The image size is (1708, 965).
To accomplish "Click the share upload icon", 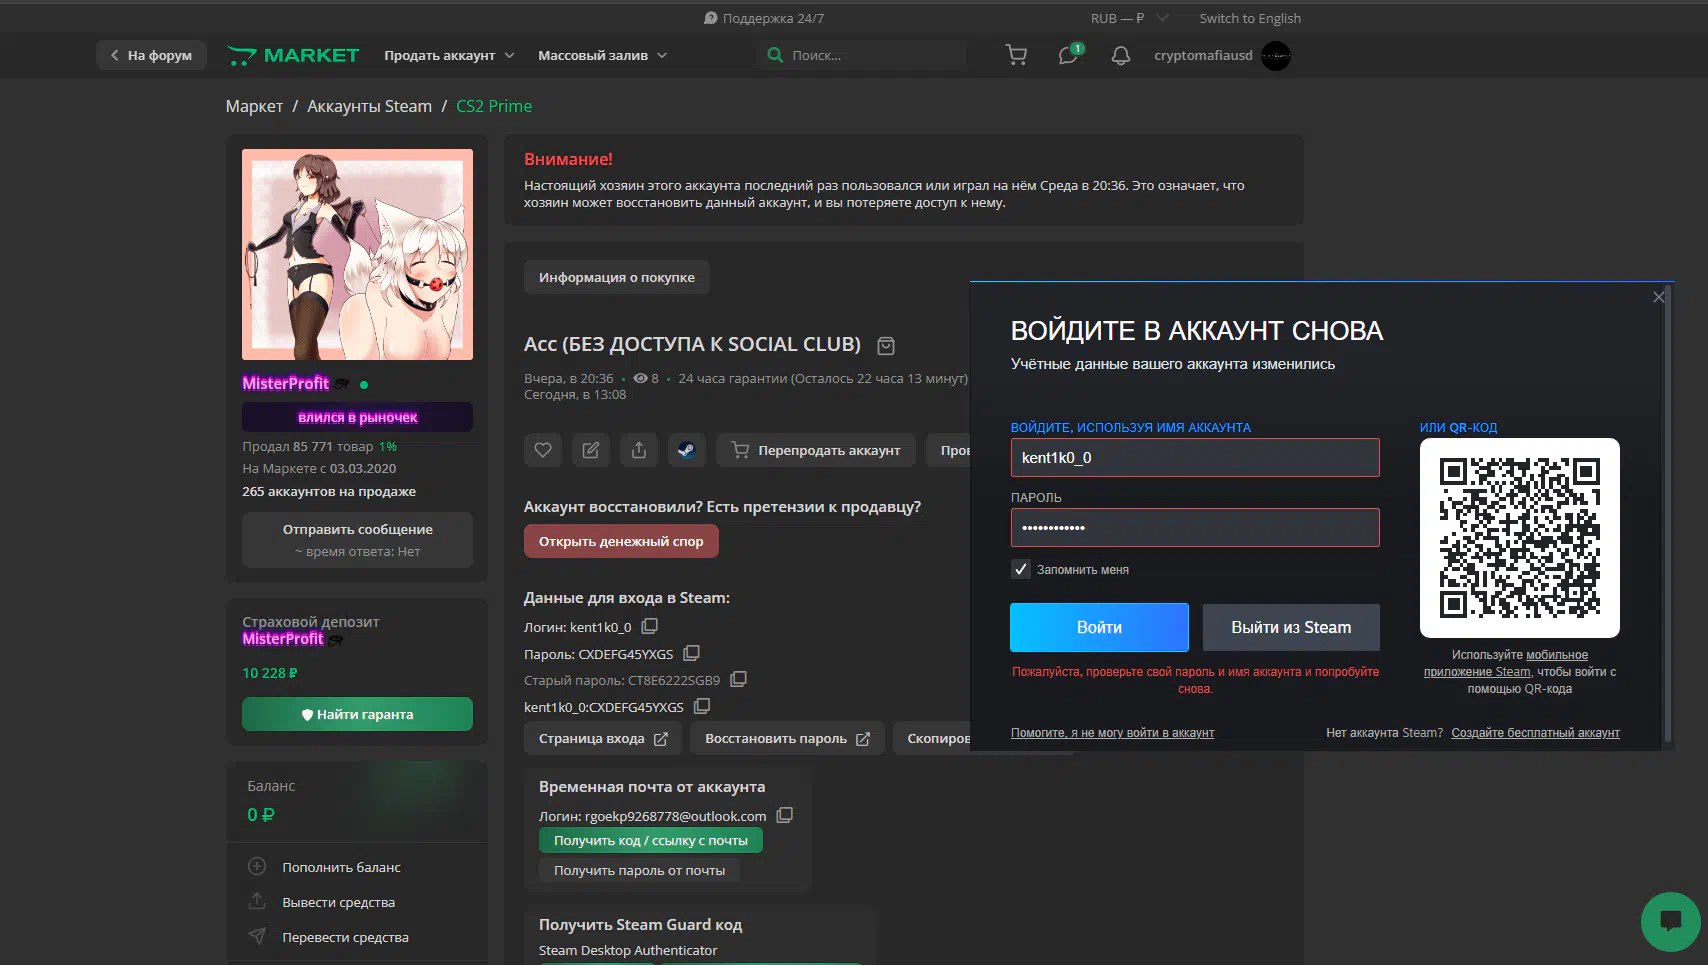I will point(639,450).
